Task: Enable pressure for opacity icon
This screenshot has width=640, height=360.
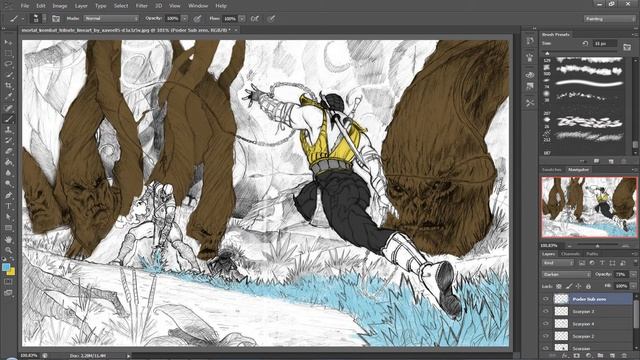Action: (198, 18)
